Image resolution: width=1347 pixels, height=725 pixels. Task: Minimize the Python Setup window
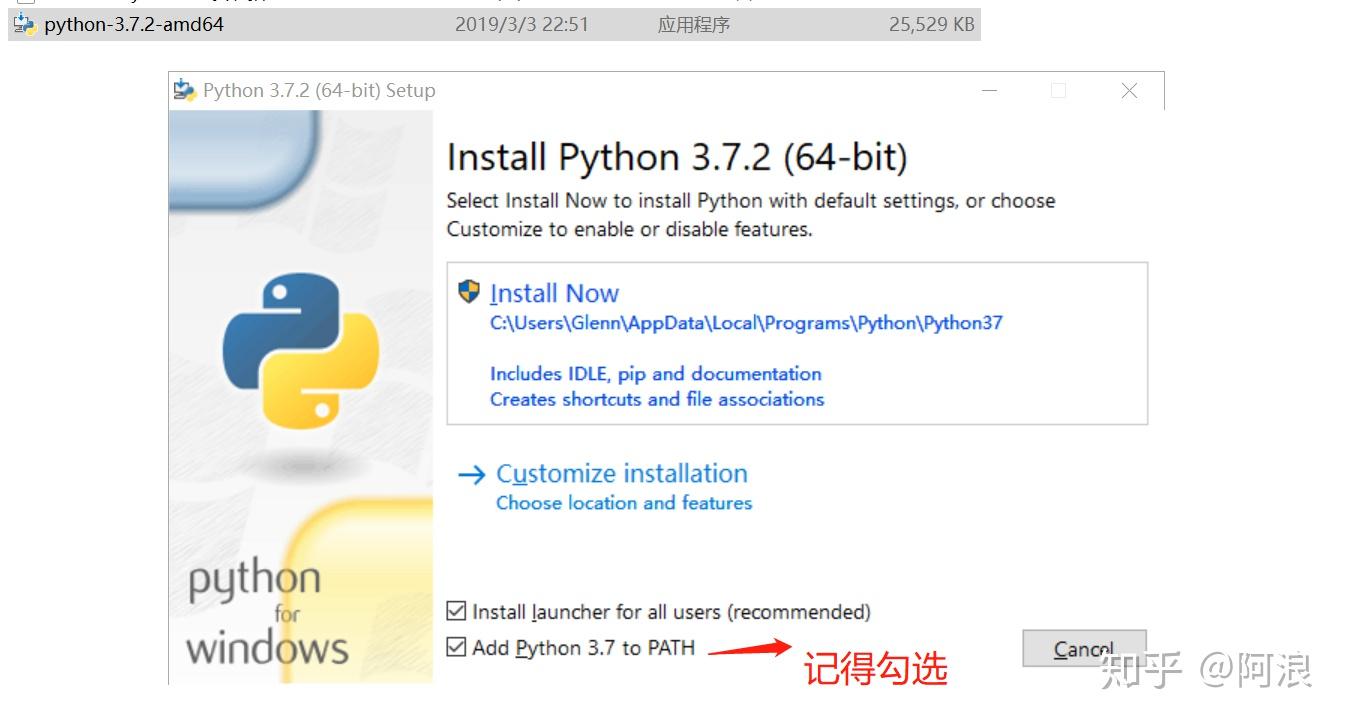[x=990, y=91]
